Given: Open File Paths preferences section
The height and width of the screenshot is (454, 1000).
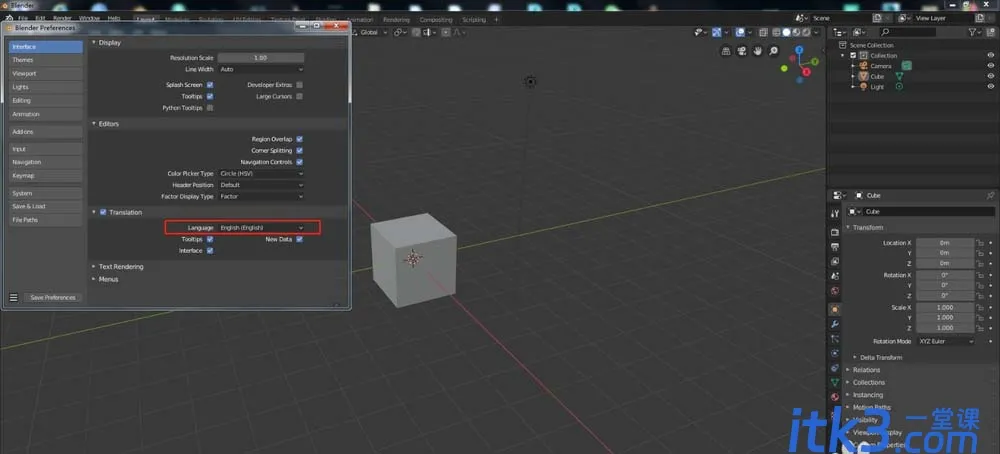Looking at the screenshot, I should [x=45, y=220].
